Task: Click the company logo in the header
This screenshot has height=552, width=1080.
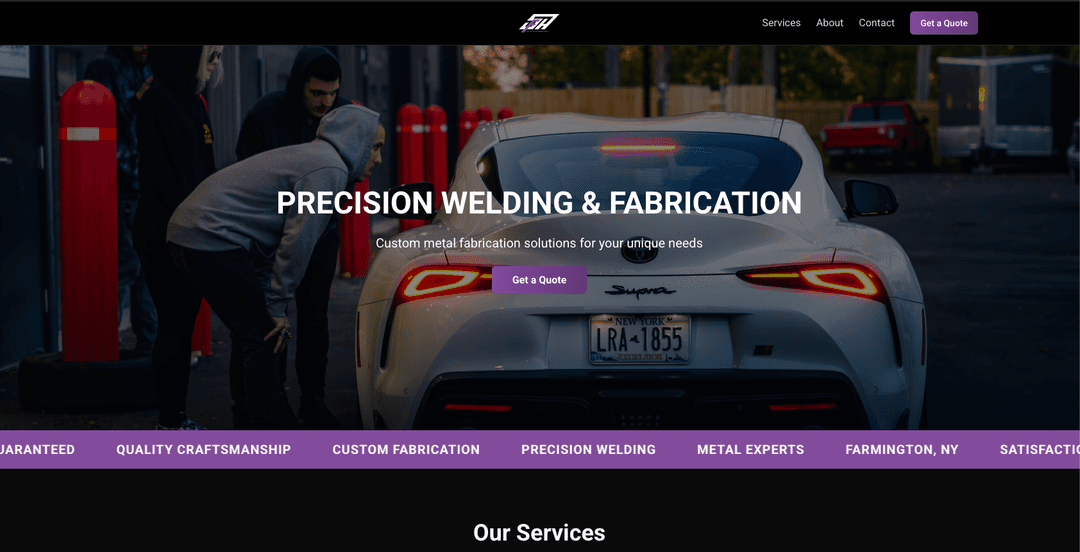Action: (539, 23)
